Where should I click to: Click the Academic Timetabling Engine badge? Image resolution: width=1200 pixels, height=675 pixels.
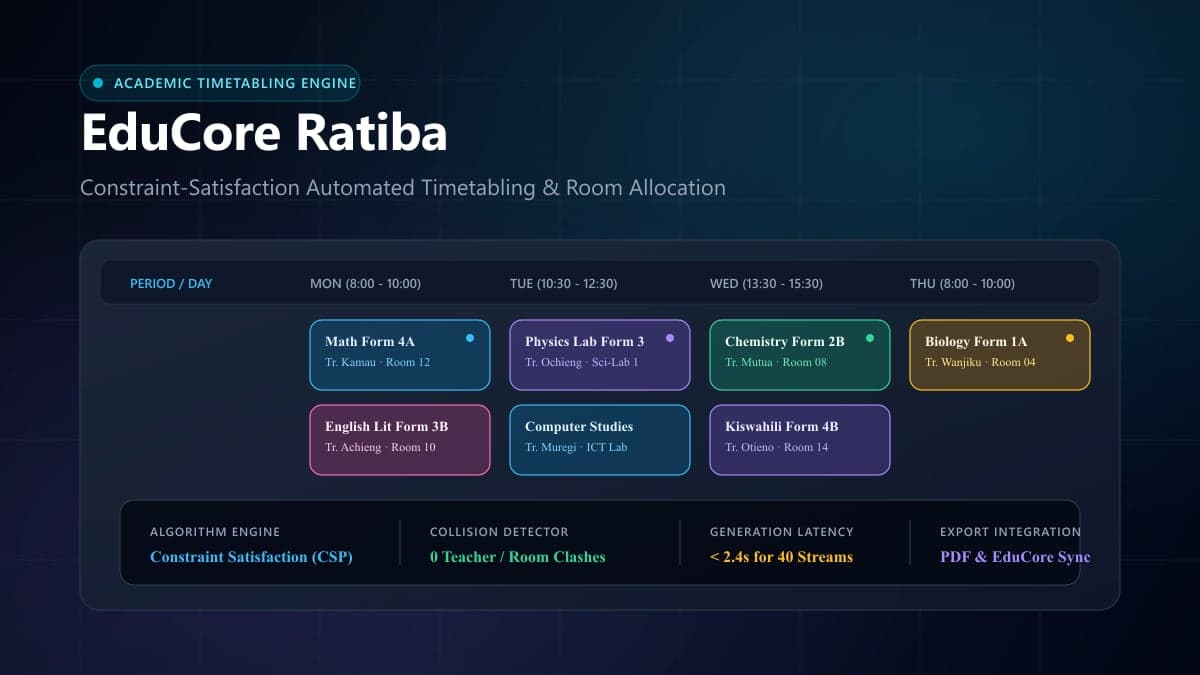[x=220, y=83]
